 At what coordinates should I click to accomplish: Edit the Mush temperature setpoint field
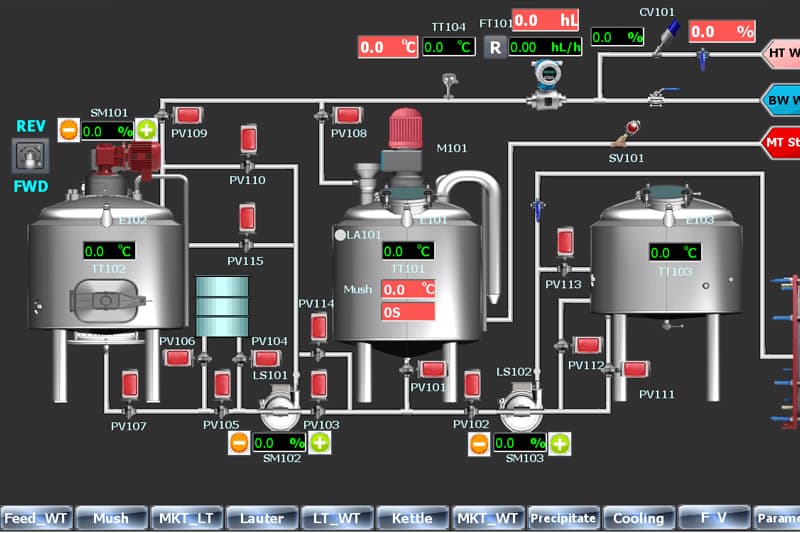(408, 289)
